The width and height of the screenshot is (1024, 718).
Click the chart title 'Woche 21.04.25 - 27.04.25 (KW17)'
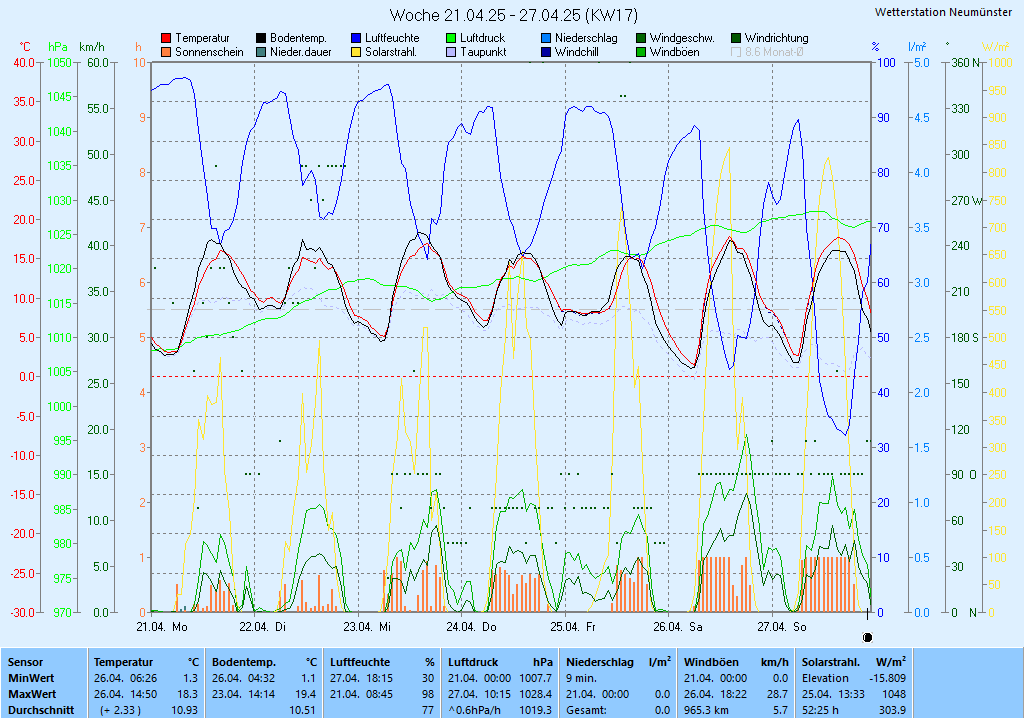513,15
